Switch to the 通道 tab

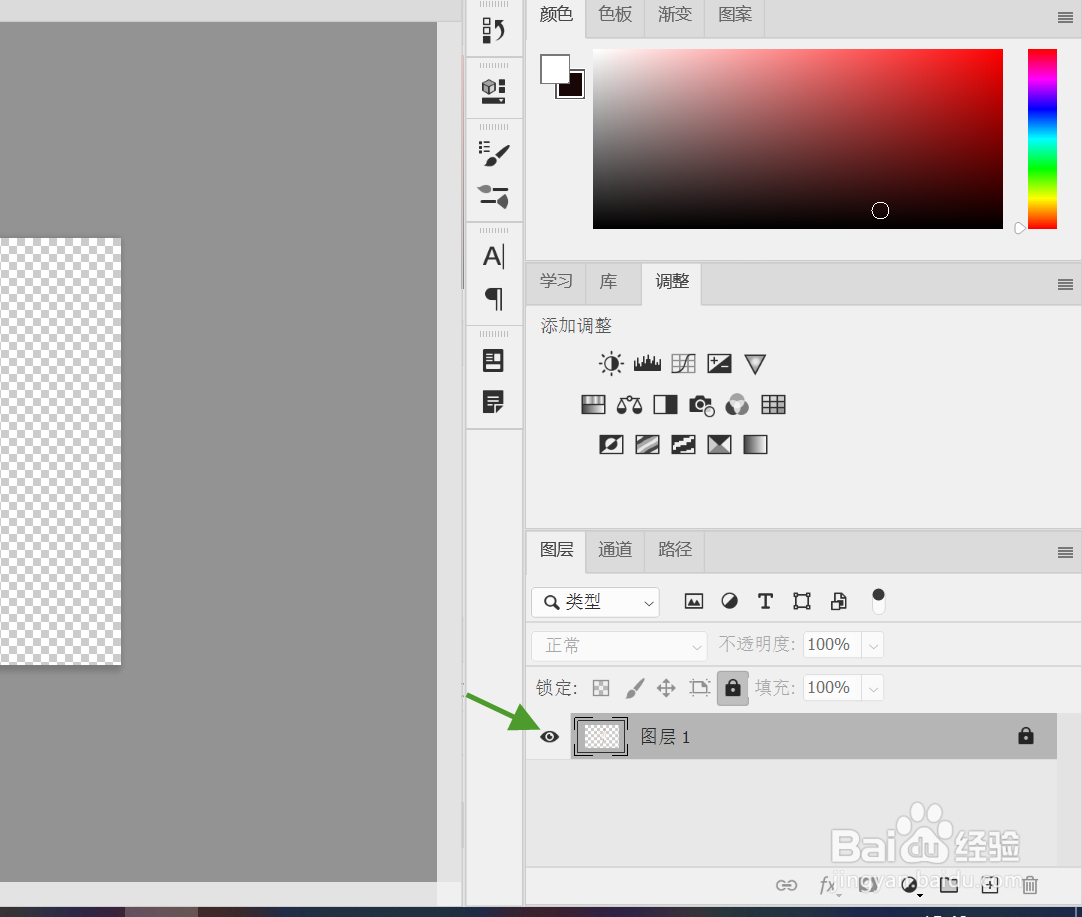[615, 549]
